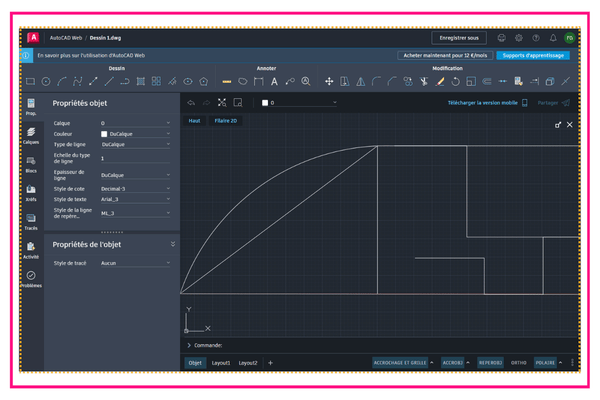Screen dimensions: 600x400
Task: Click the Echelle du type de ligne field
Action: tap(135, 158)
